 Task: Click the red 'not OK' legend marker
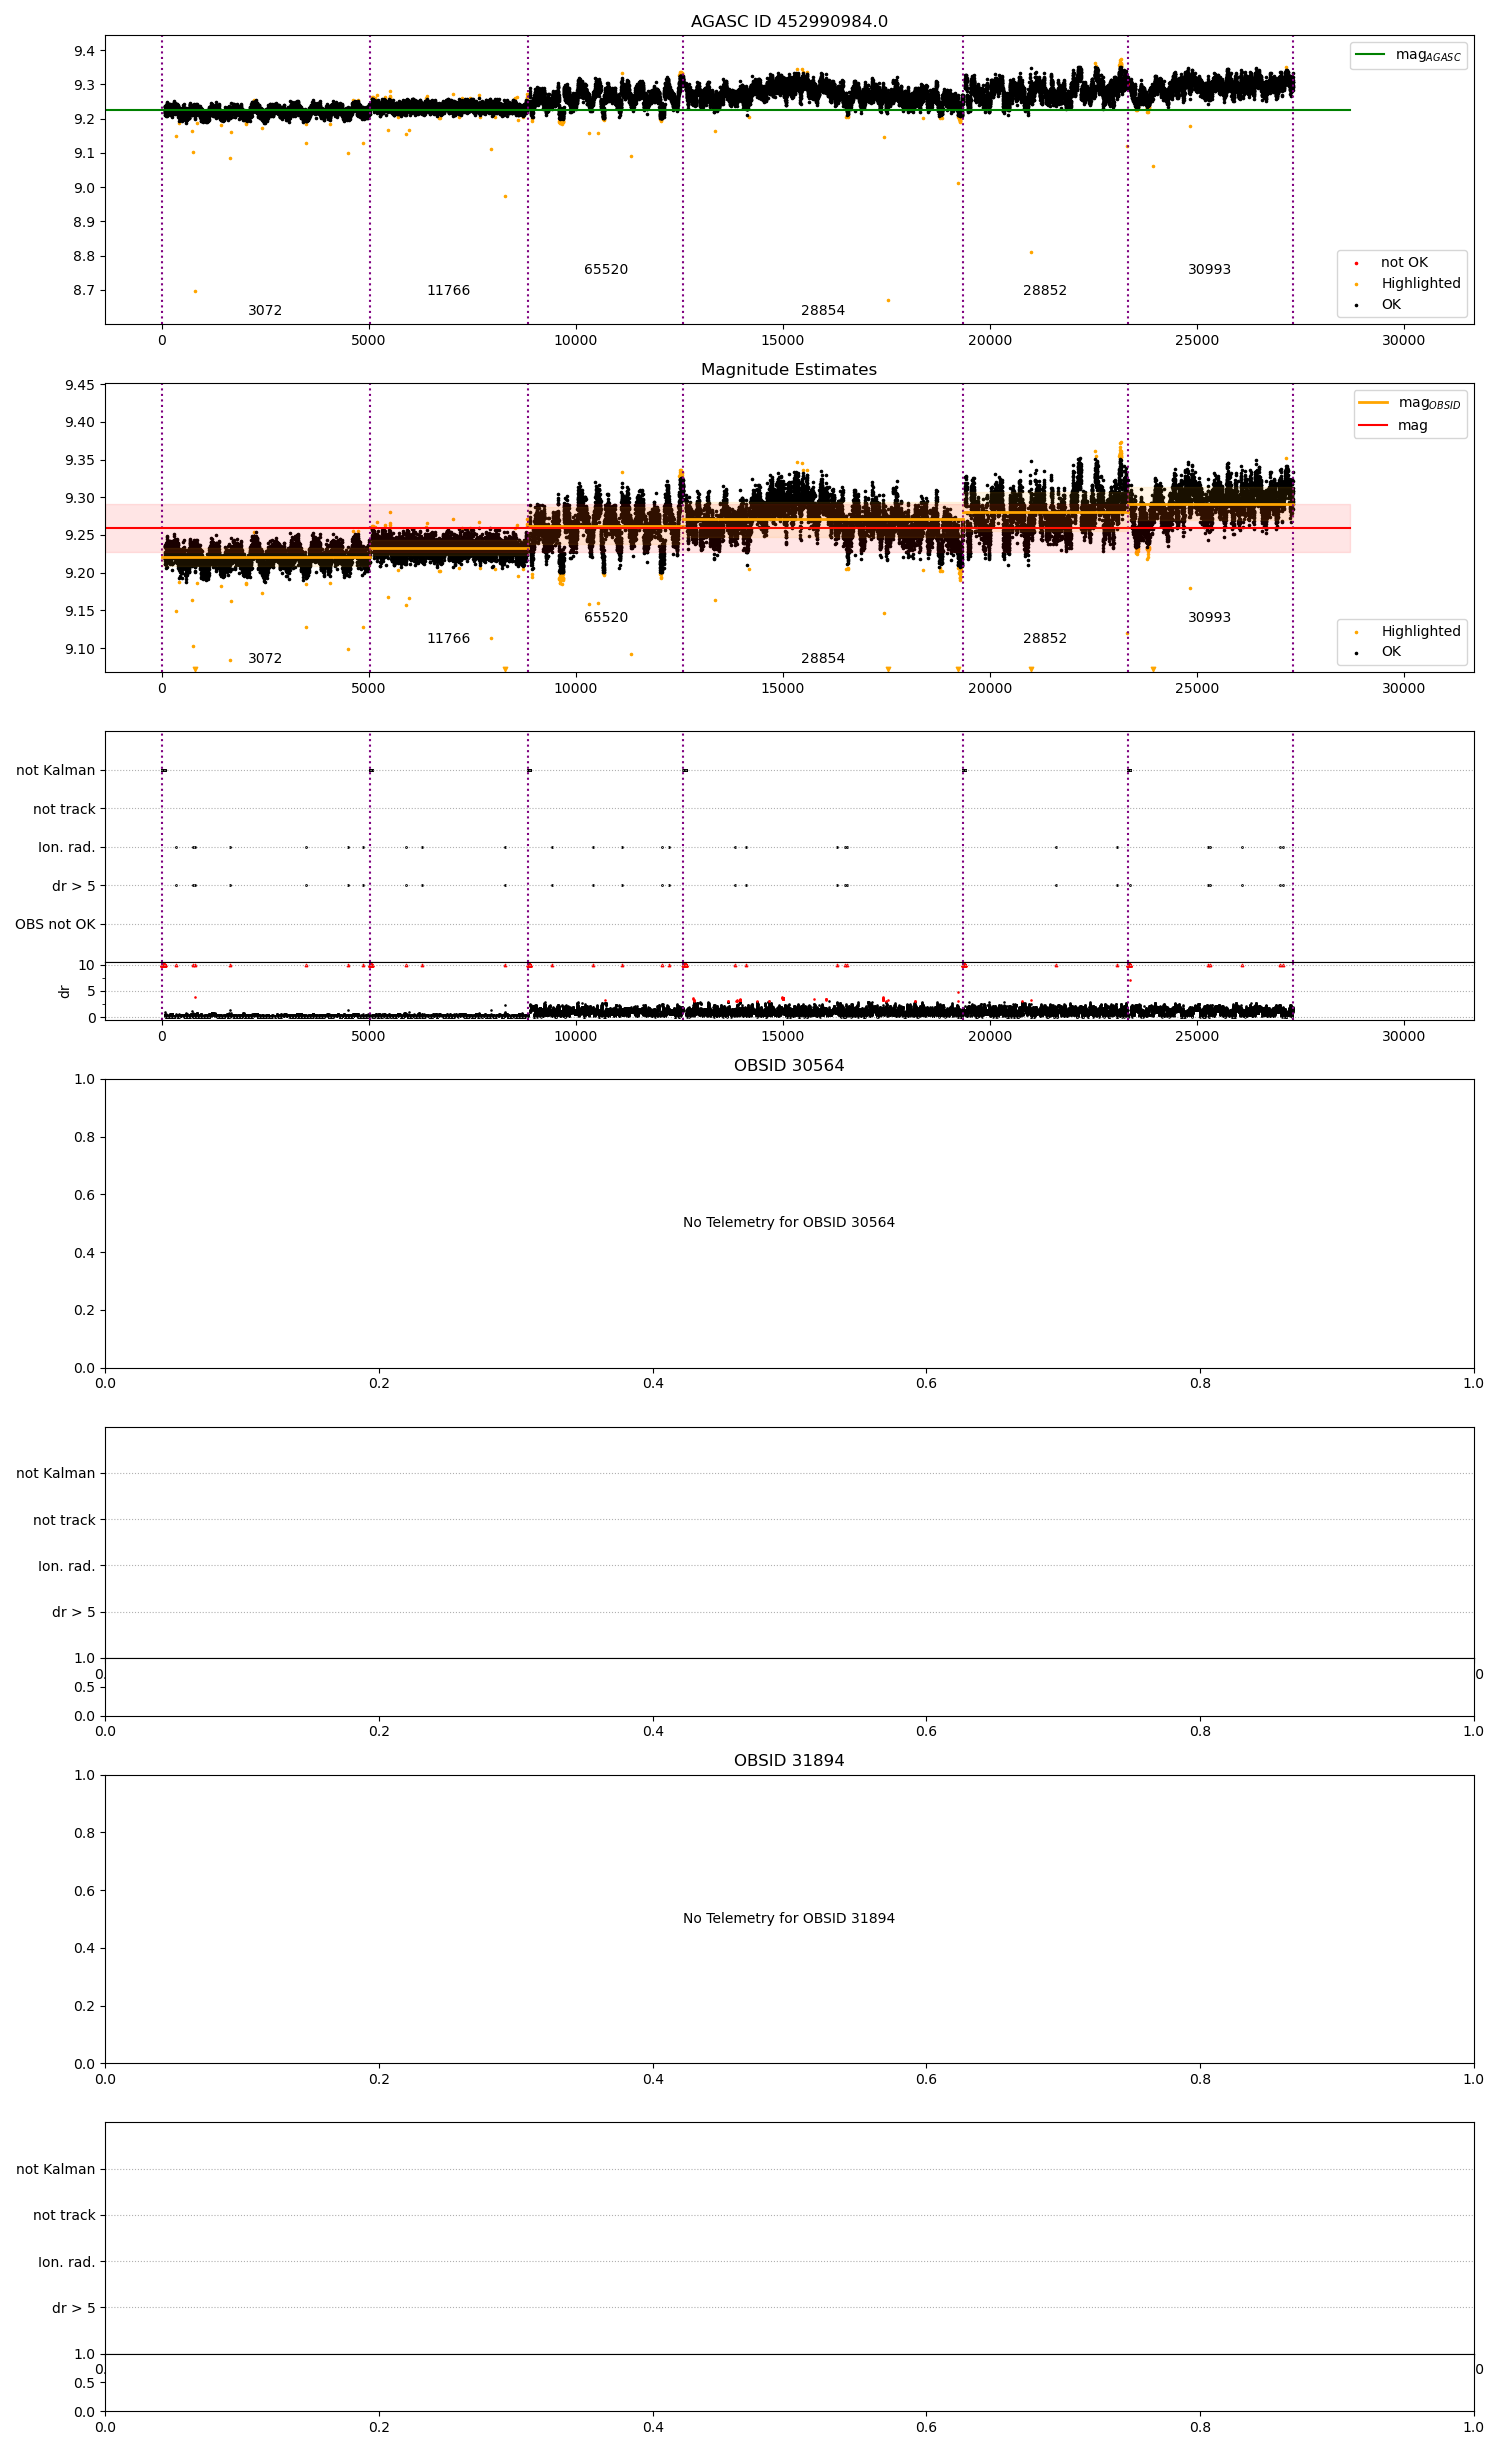(1357, 263)
